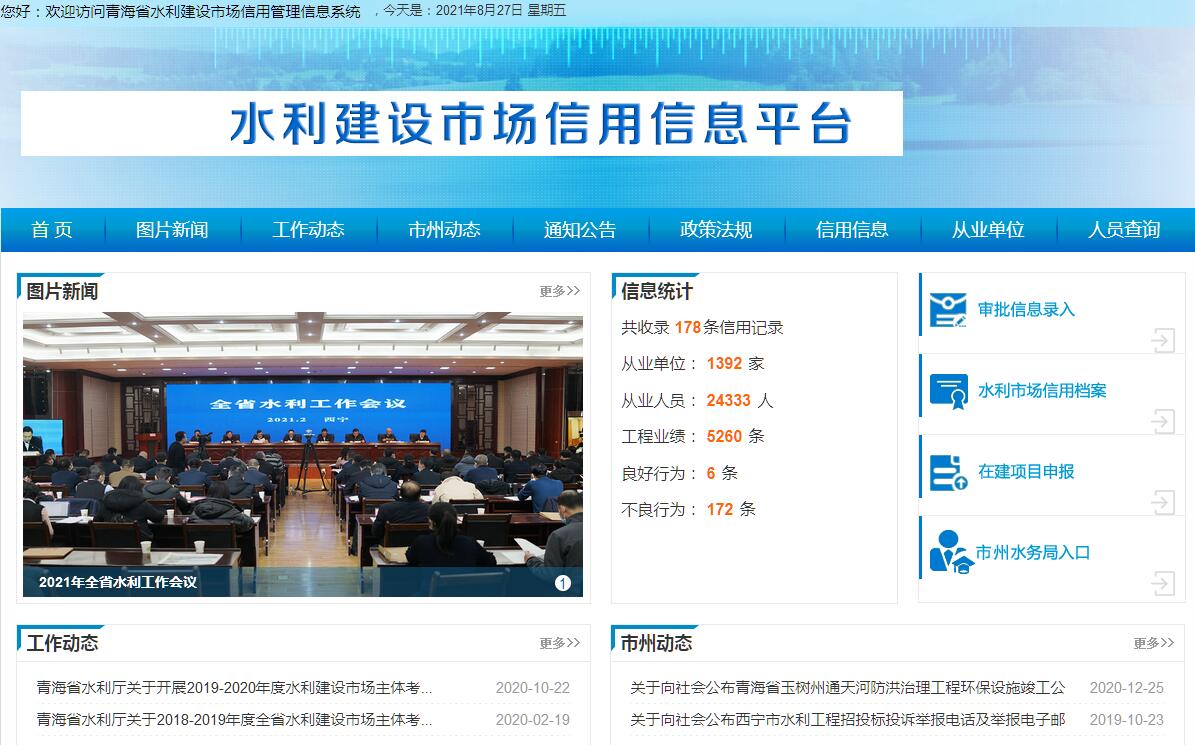Open the 人员查询 navigation item
The image size is (1195, 745).
click(x=1124, y=230)
